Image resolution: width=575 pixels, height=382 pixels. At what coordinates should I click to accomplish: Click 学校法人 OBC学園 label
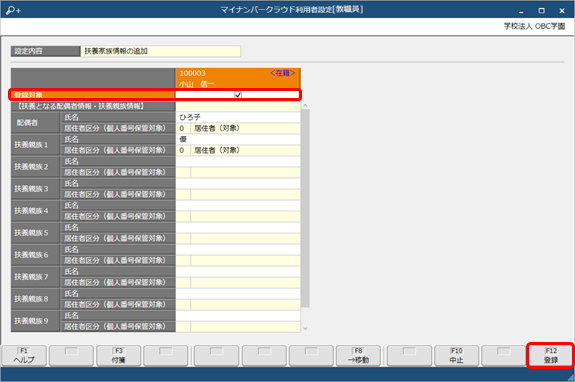coord(534,26)
